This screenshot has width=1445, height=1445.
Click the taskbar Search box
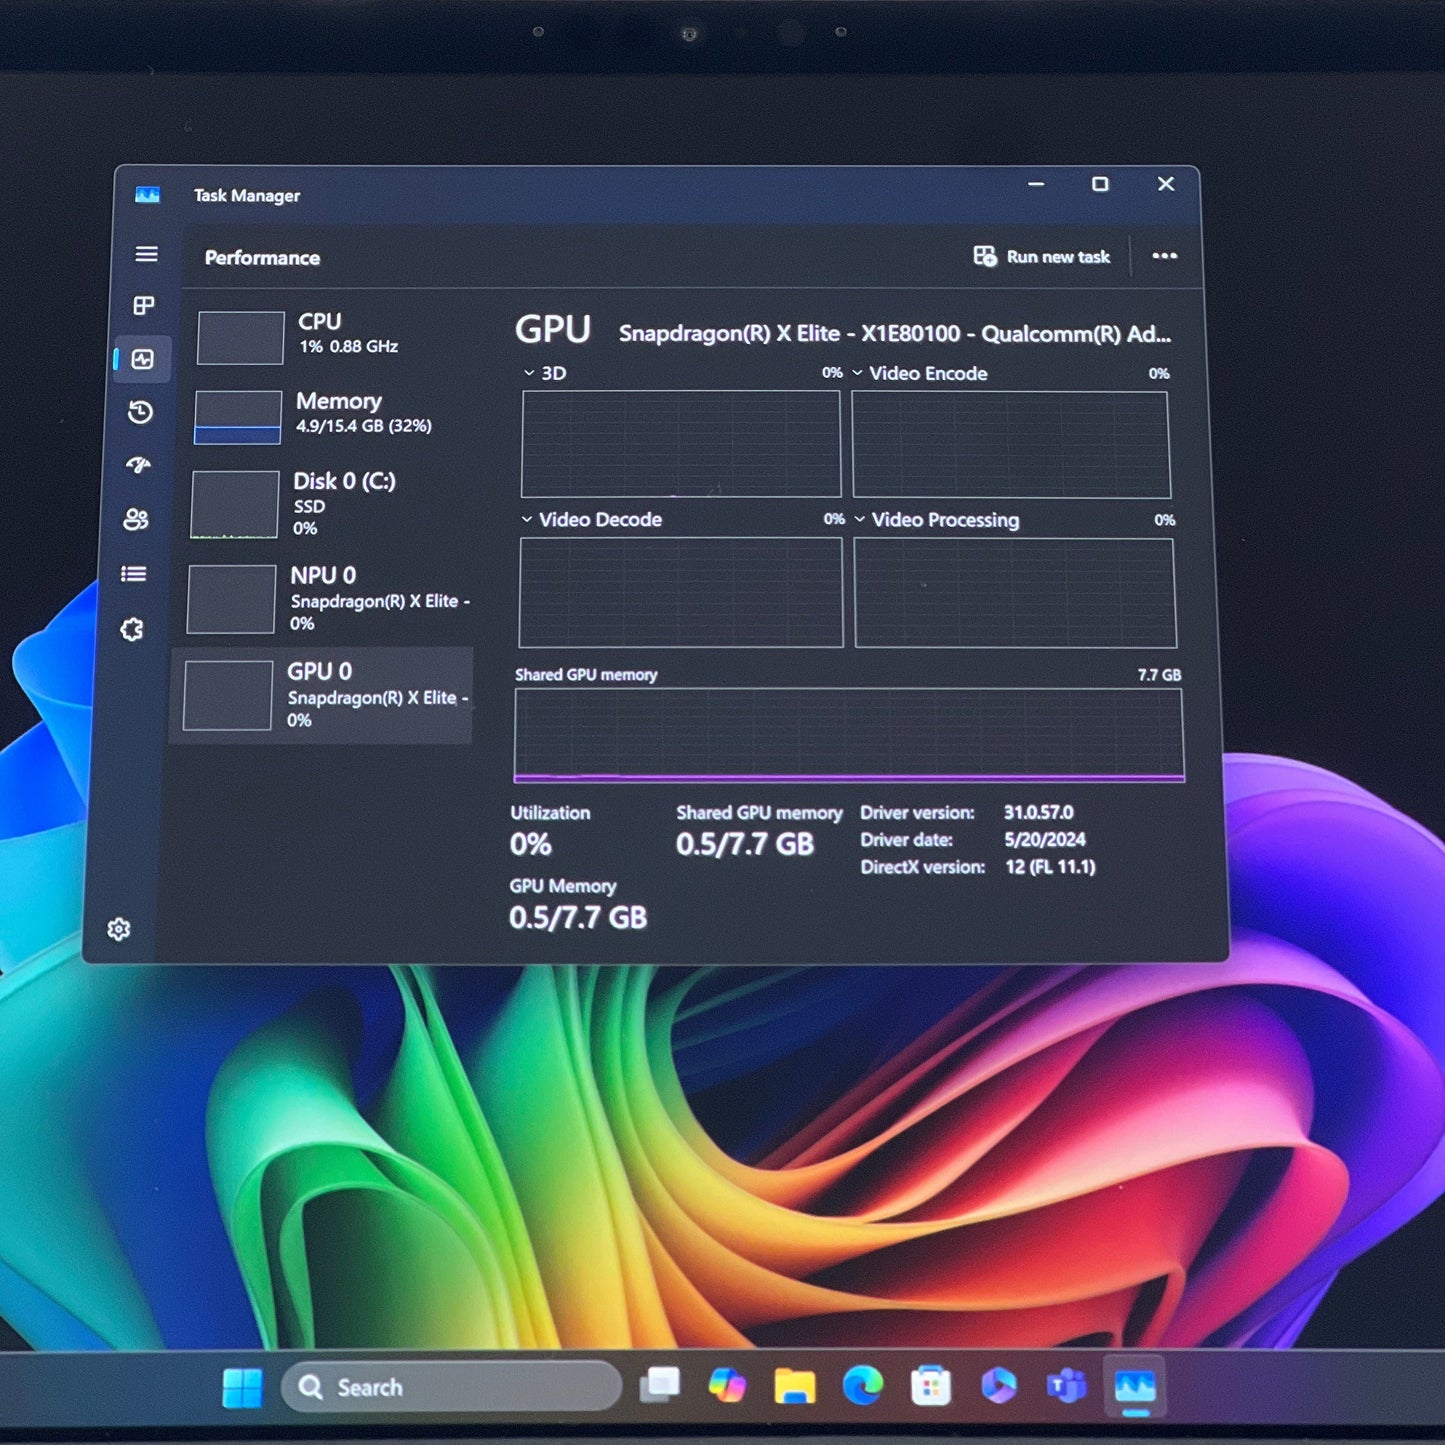click(452, 1388)
